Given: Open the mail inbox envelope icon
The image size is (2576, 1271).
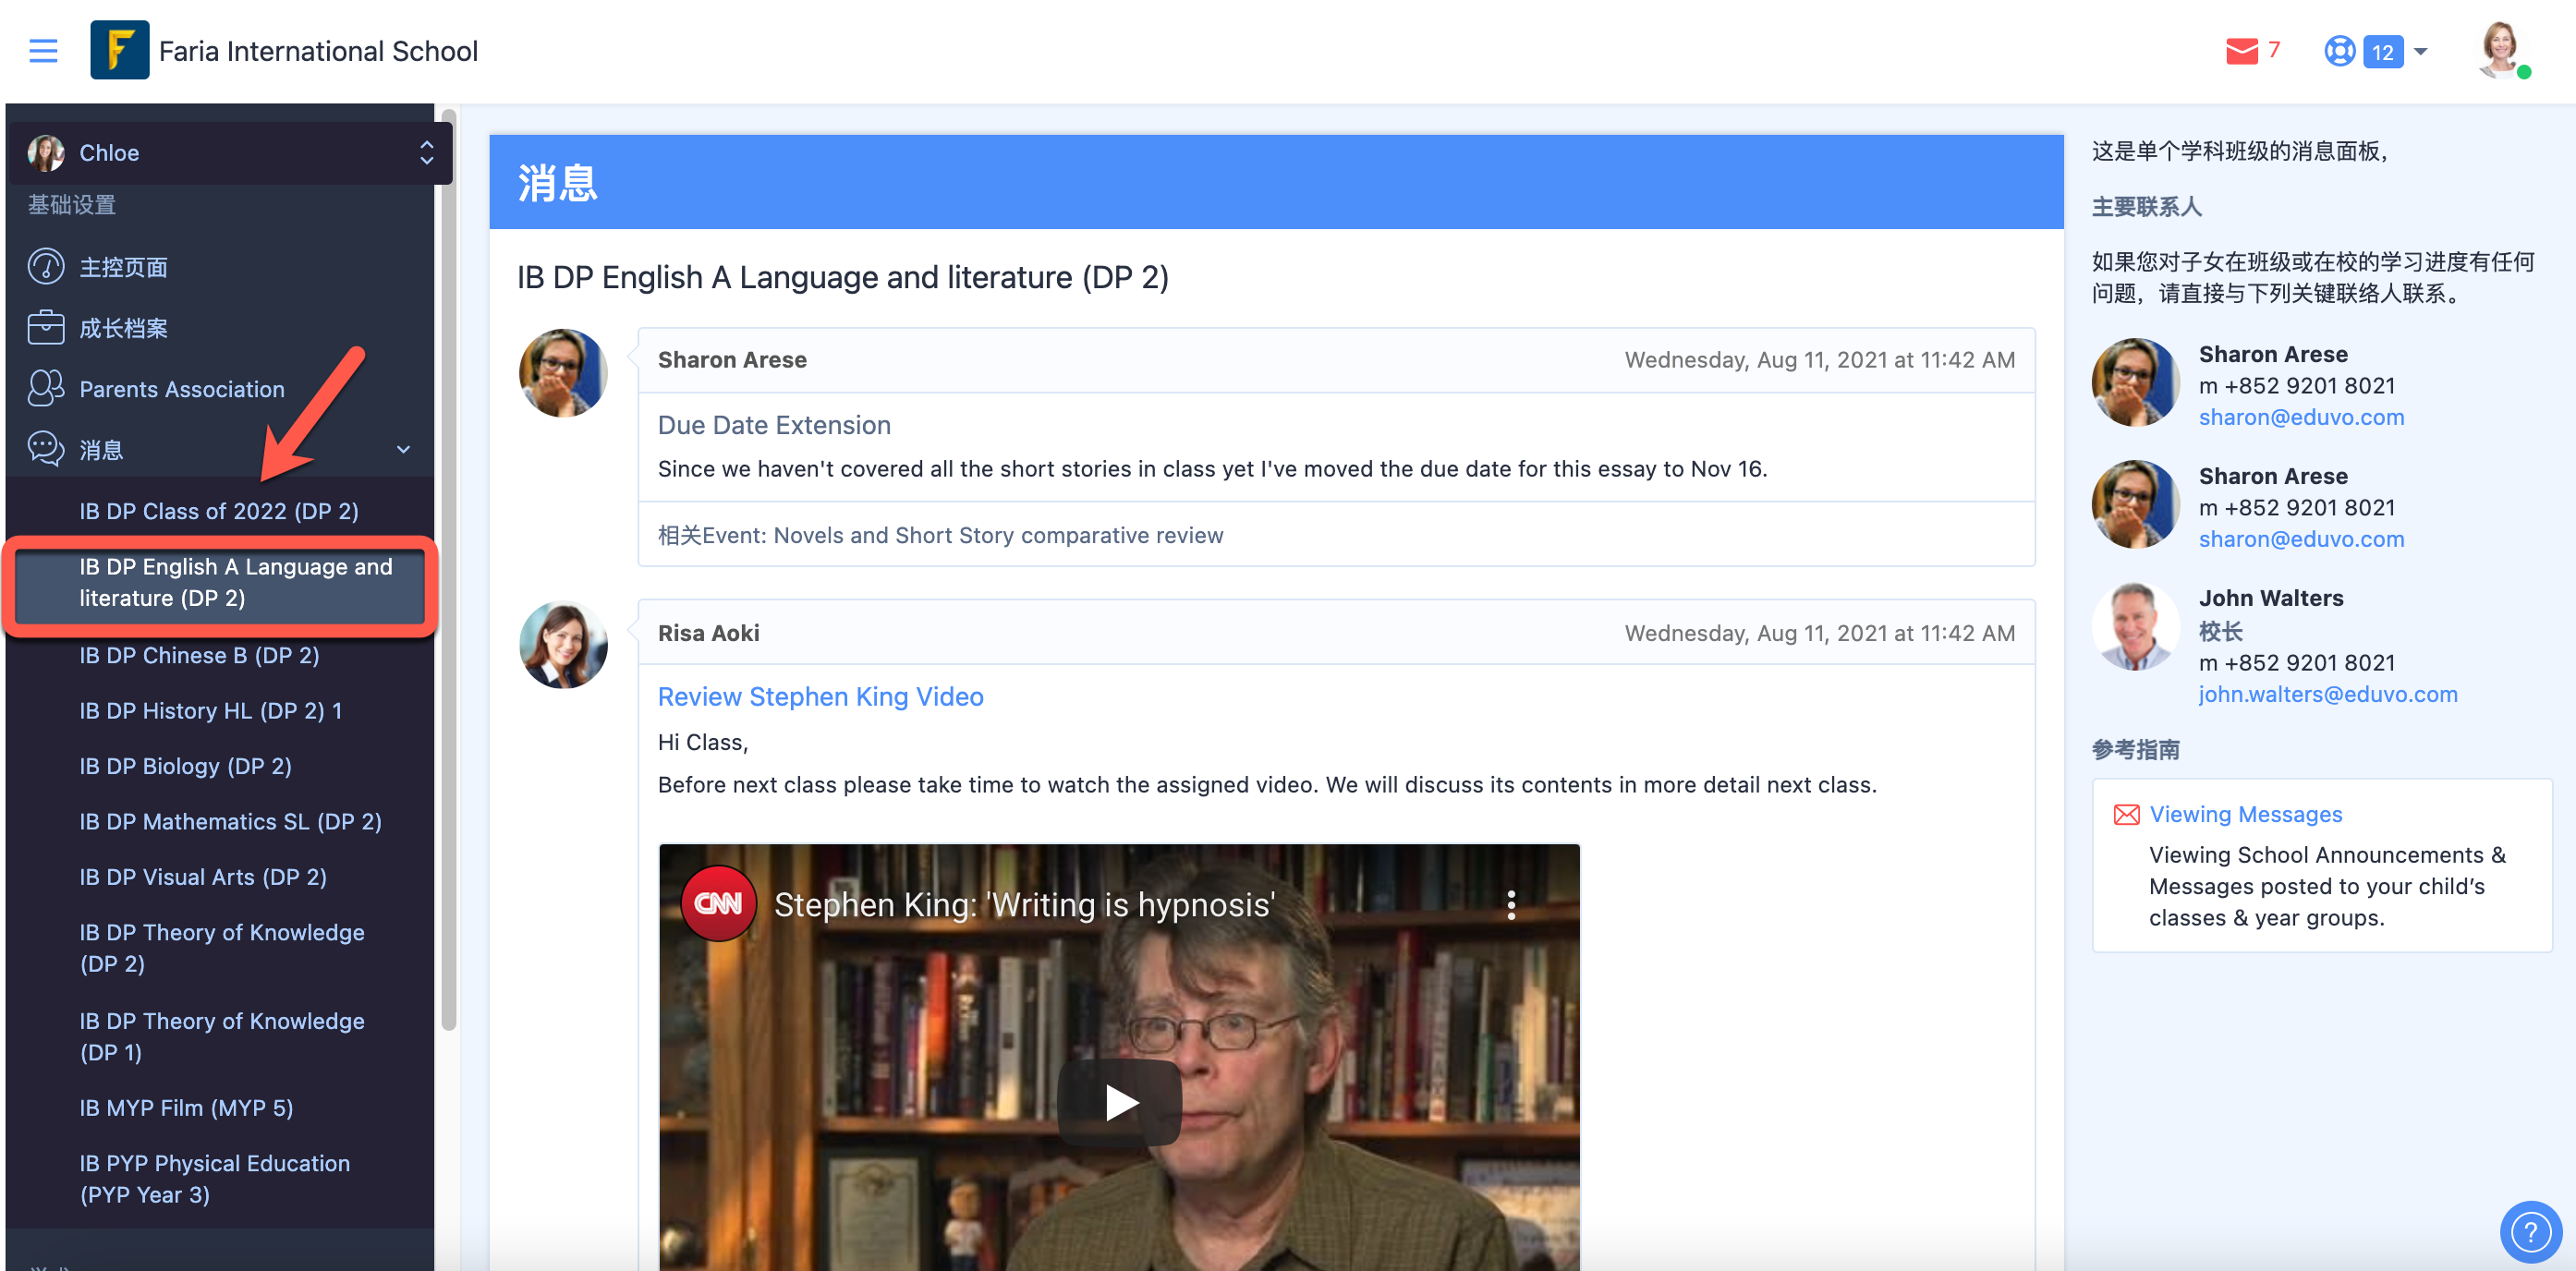Looking at the screenshot, I should (x=2241, y=51).
